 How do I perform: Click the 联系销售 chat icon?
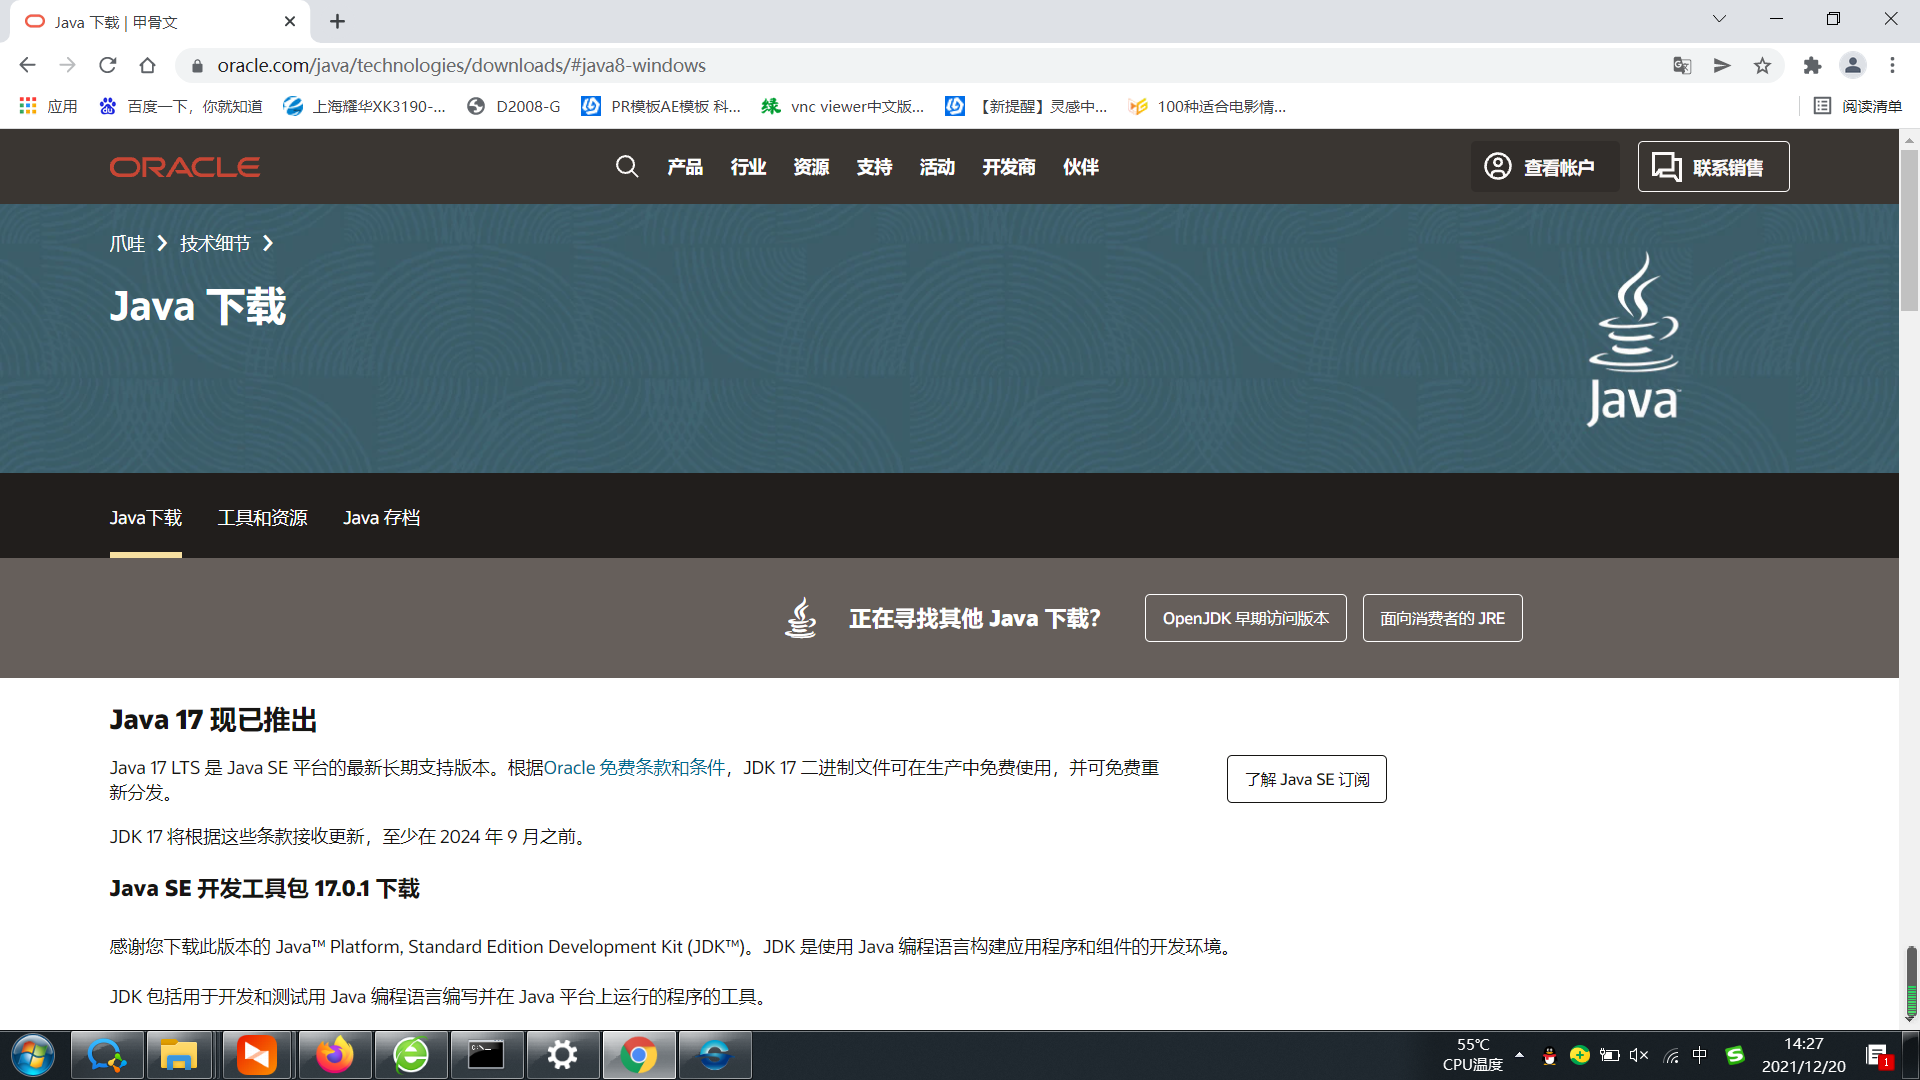tap(1665, 167)
